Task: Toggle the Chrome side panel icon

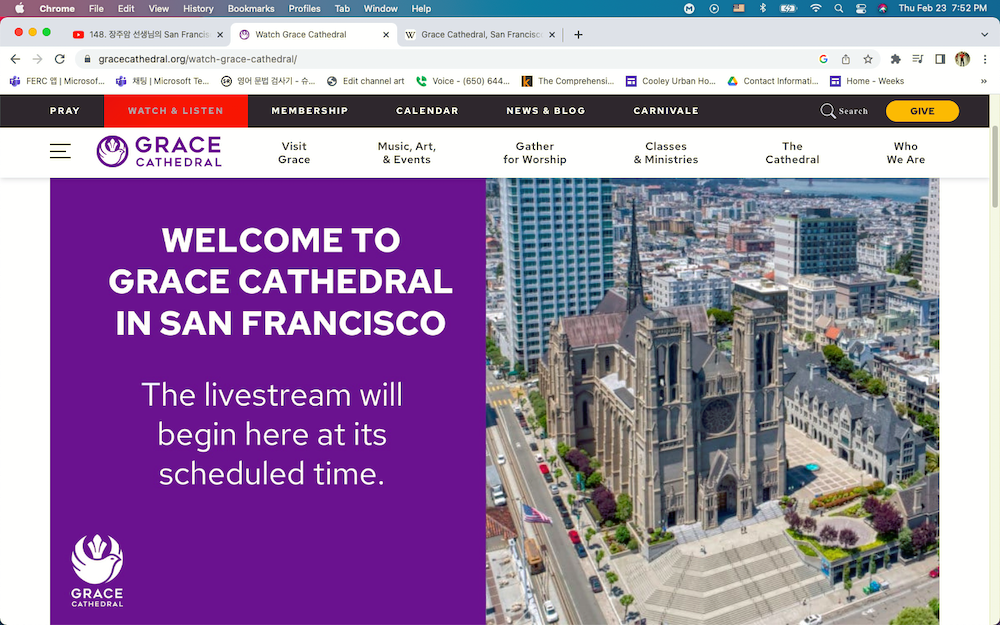Action: [x=940, y=59]
